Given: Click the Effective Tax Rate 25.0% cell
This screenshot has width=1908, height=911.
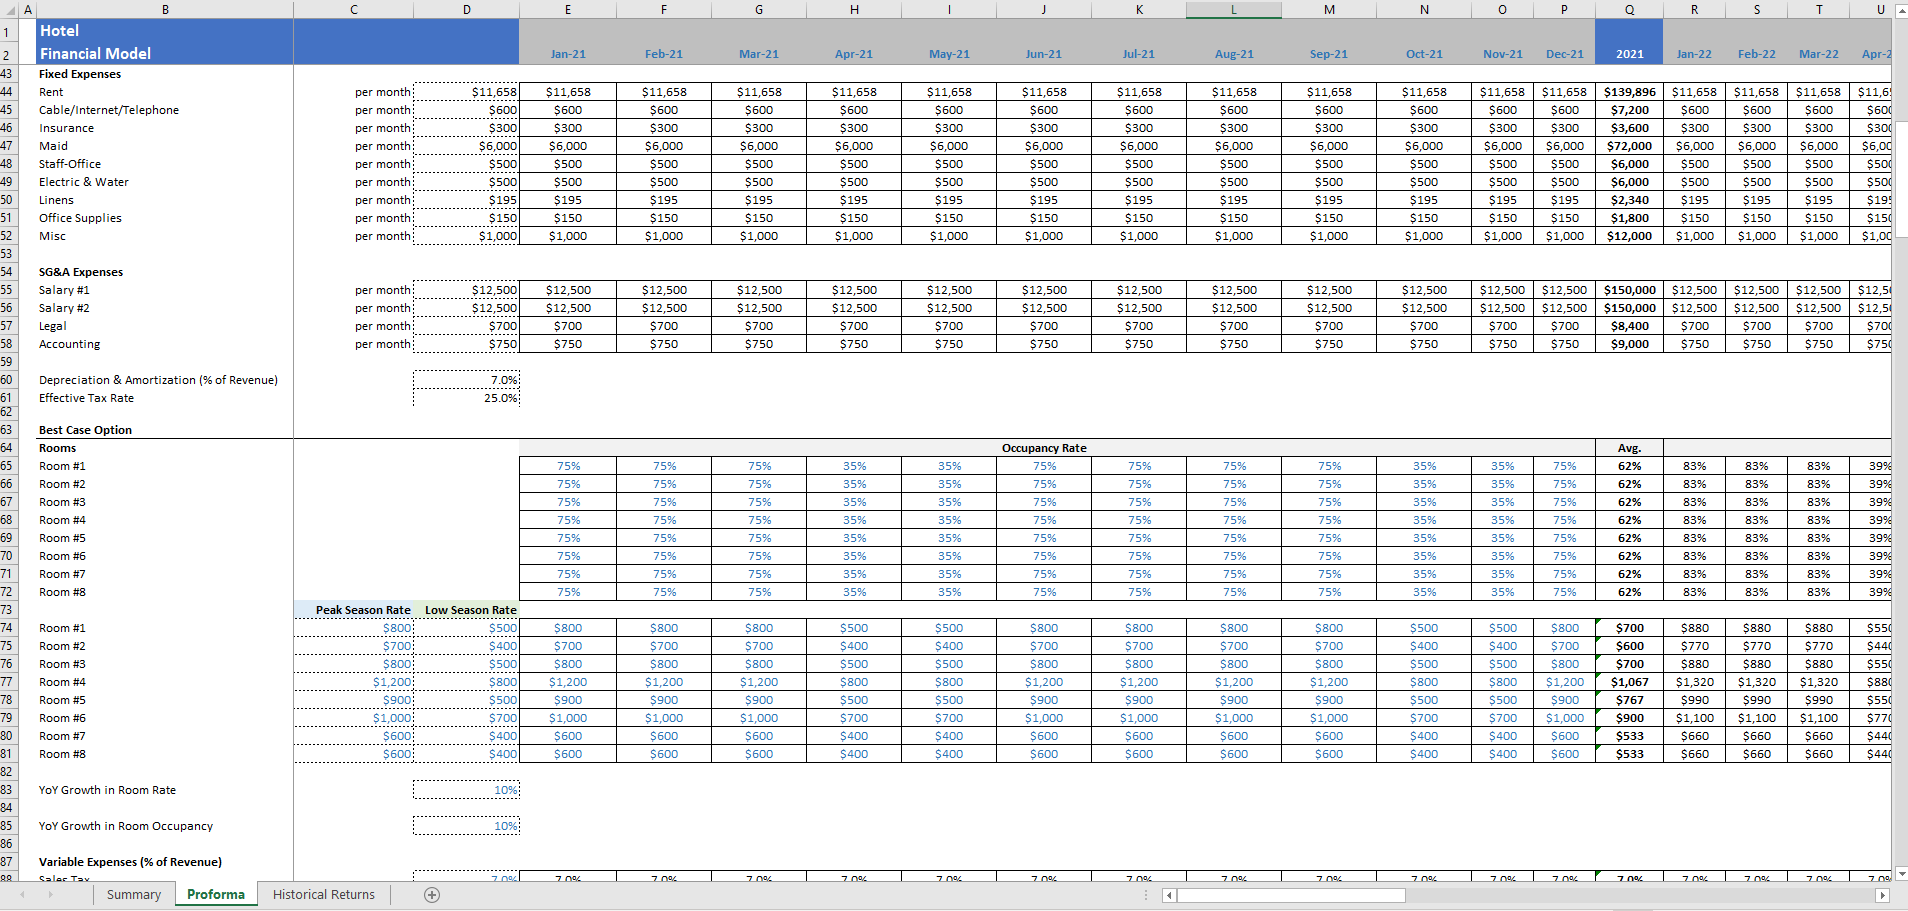Looking at the screenshot, I should click(x=466, y=398).
